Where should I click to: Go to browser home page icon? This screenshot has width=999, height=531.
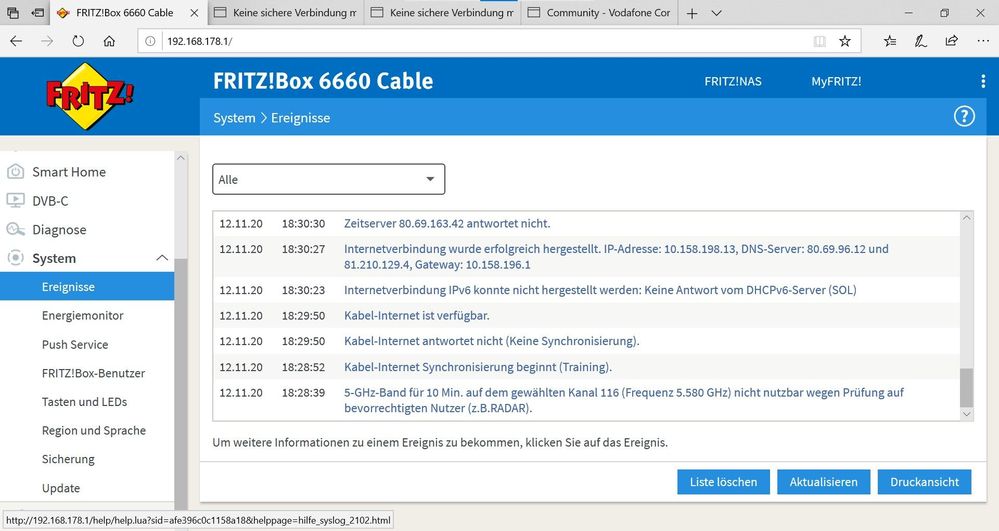point(110,41)
